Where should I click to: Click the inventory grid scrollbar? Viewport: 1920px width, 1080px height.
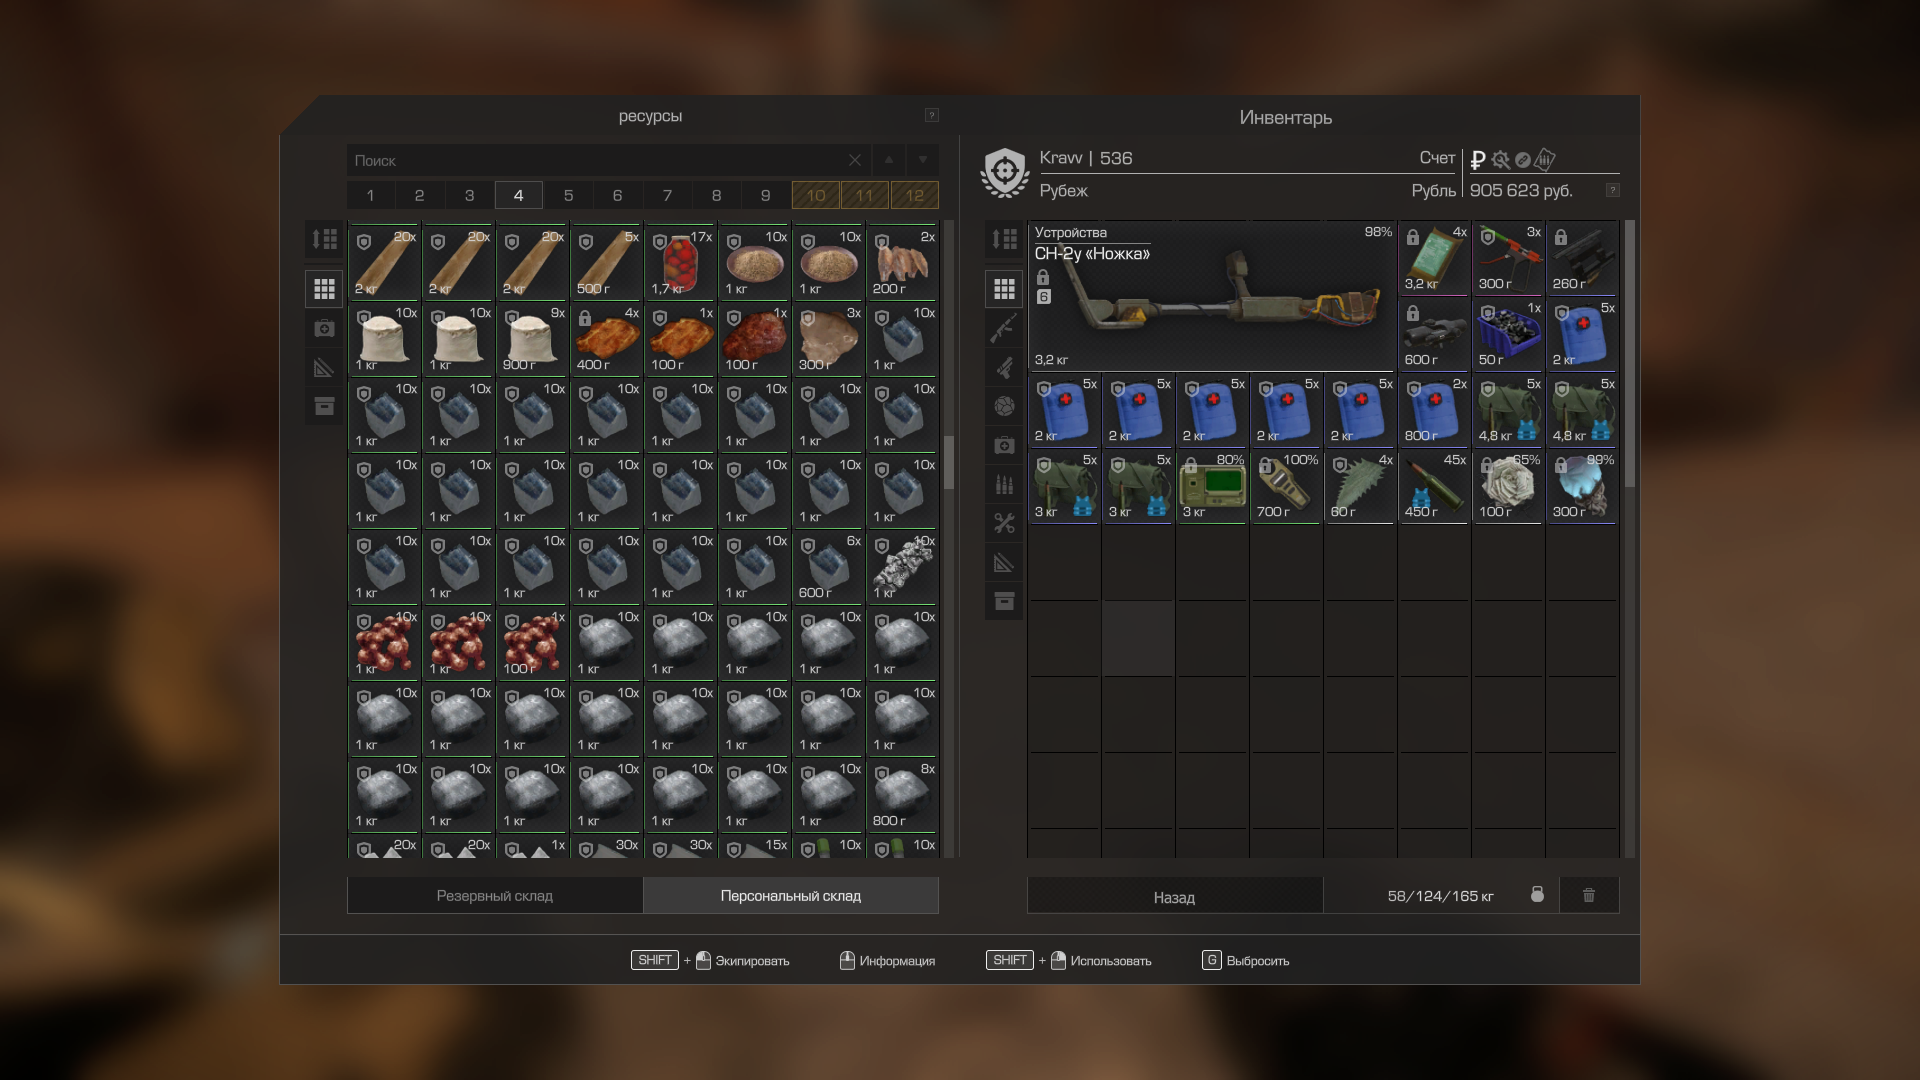[x=1630, y=354]
